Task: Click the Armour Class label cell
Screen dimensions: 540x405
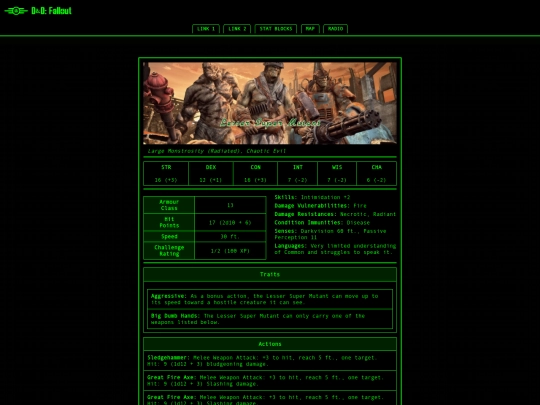Action: click(169, 205)
